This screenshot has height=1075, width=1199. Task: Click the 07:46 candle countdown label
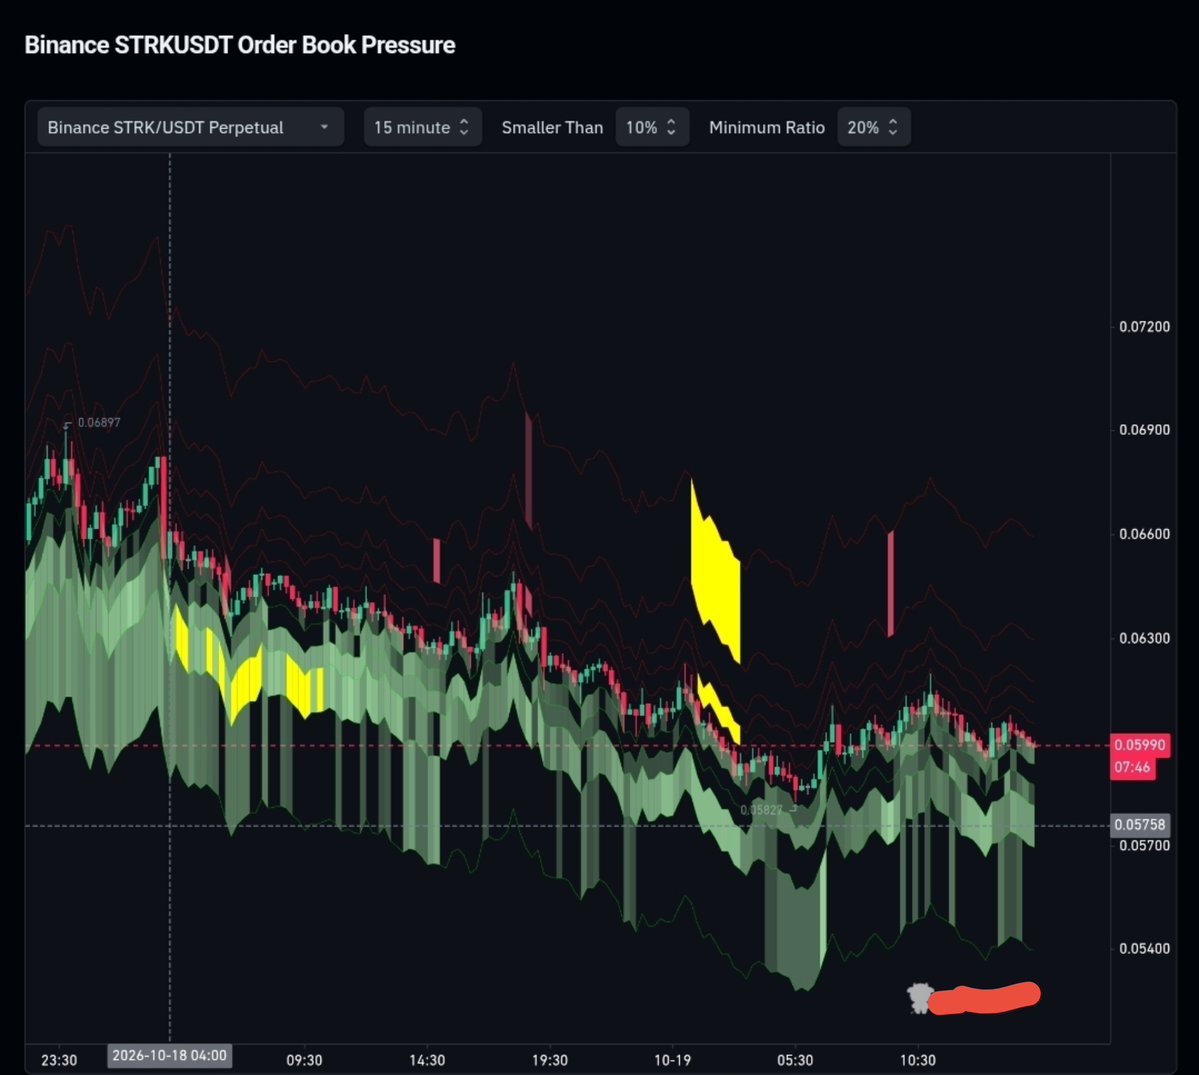point(1132,767)
